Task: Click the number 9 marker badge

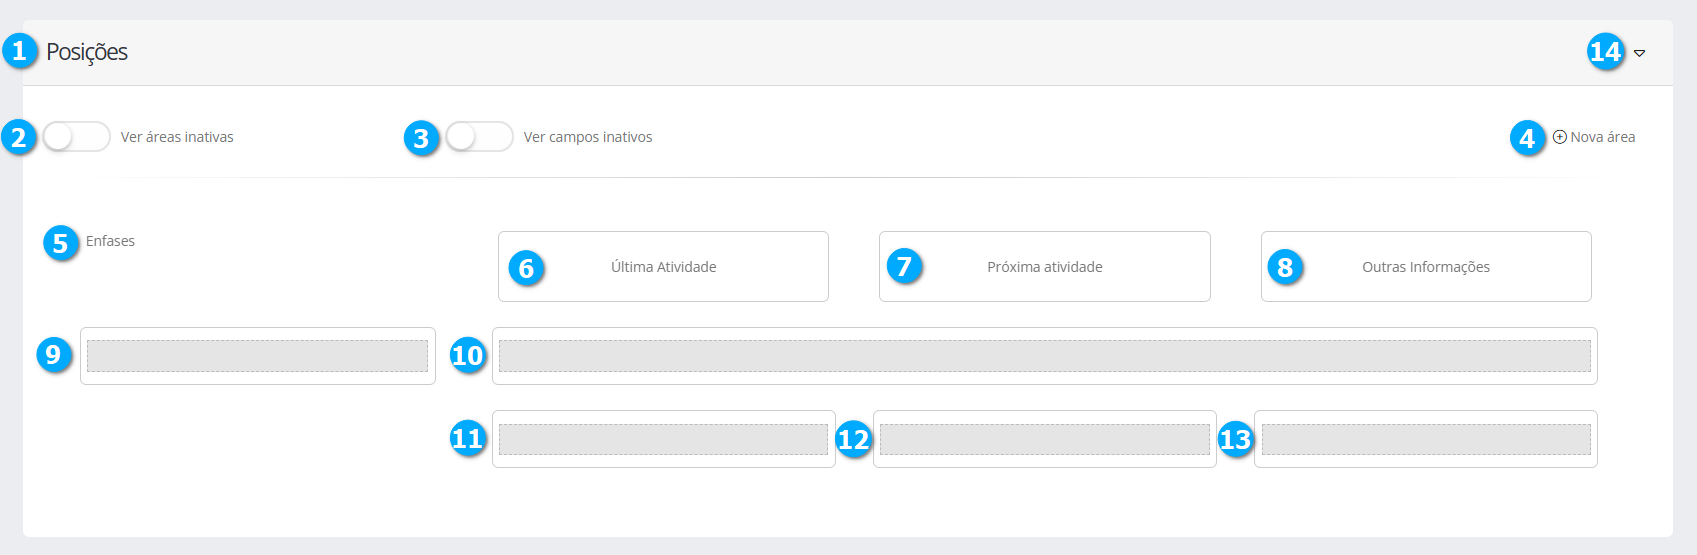Action: click(54, 355)
